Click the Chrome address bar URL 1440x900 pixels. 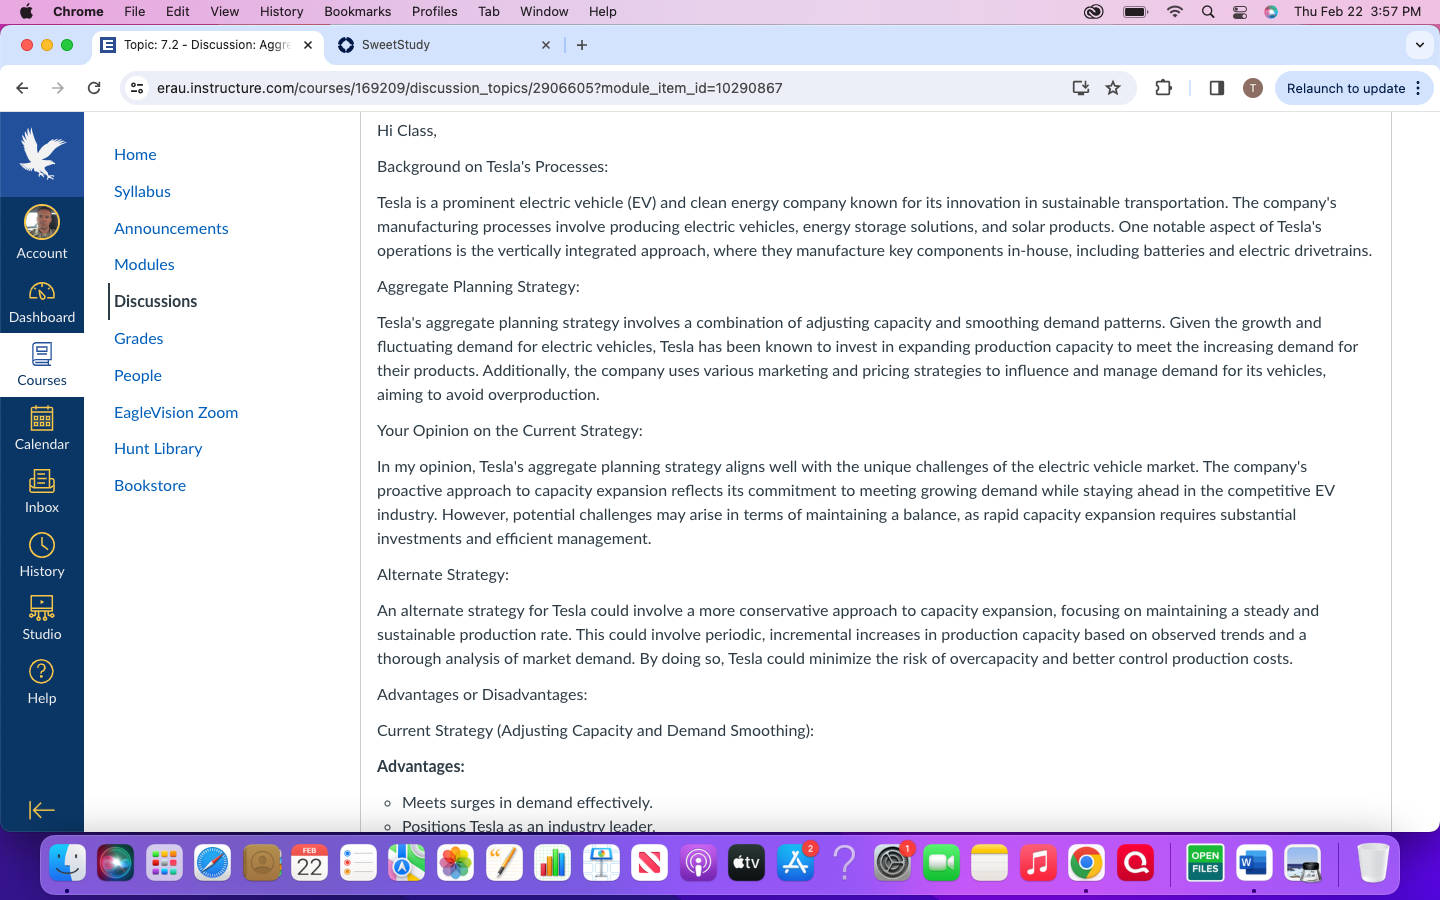click(470, 88)
